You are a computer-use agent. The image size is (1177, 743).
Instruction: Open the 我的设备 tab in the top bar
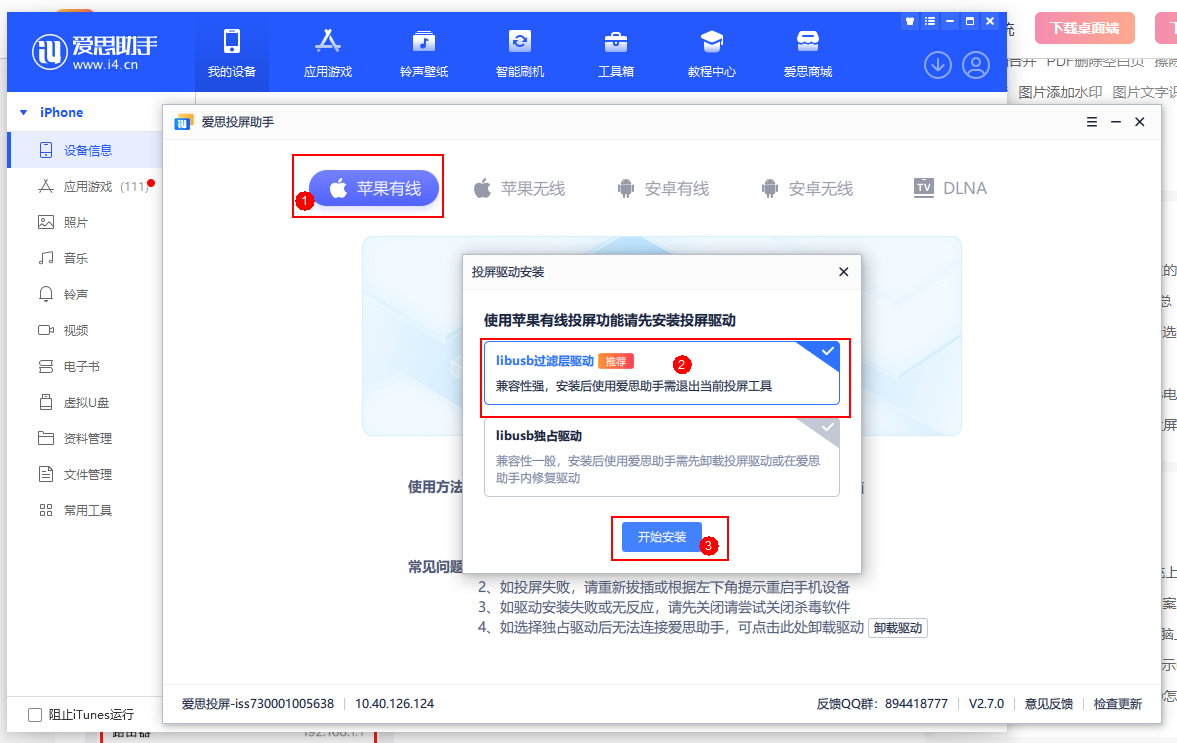(232, 53)
